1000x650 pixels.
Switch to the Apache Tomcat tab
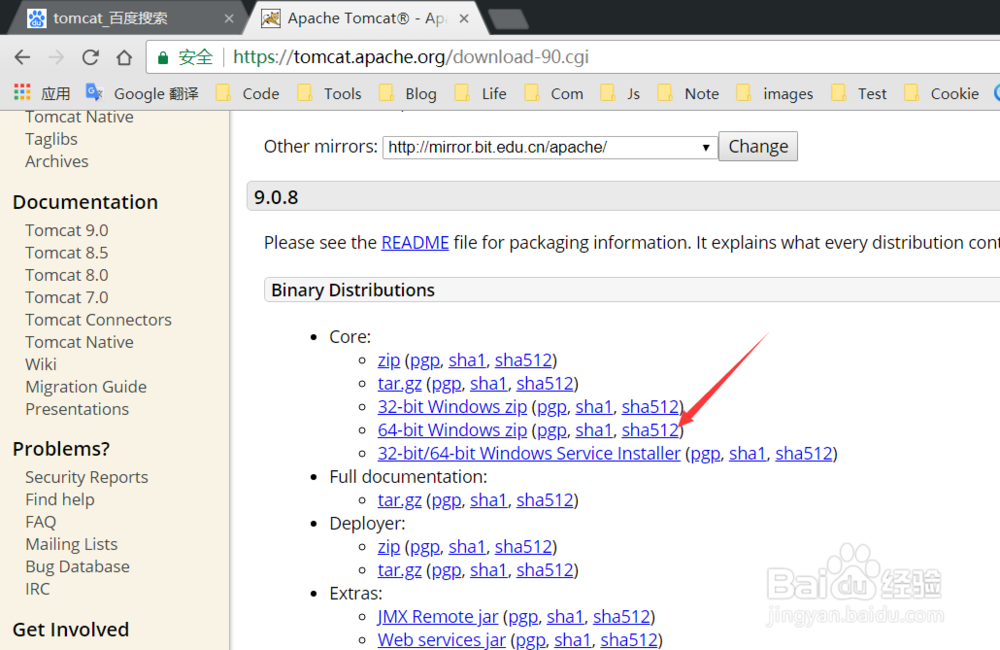click(367, 18)
